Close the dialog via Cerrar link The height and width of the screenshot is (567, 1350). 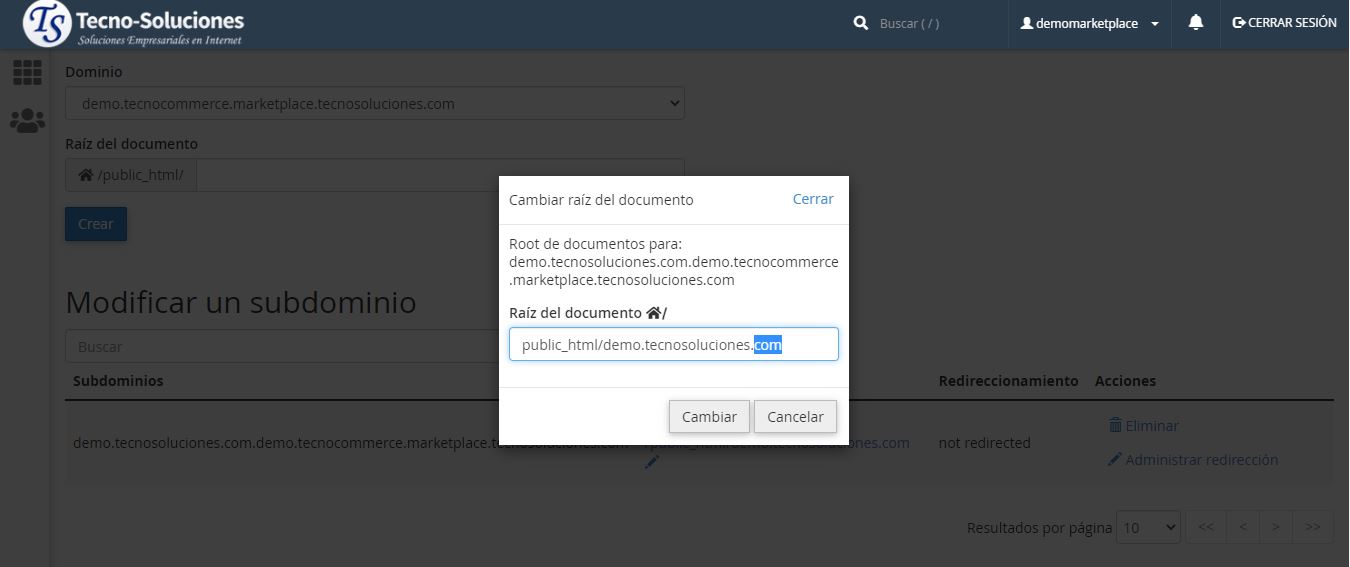(x=812, y=199)
